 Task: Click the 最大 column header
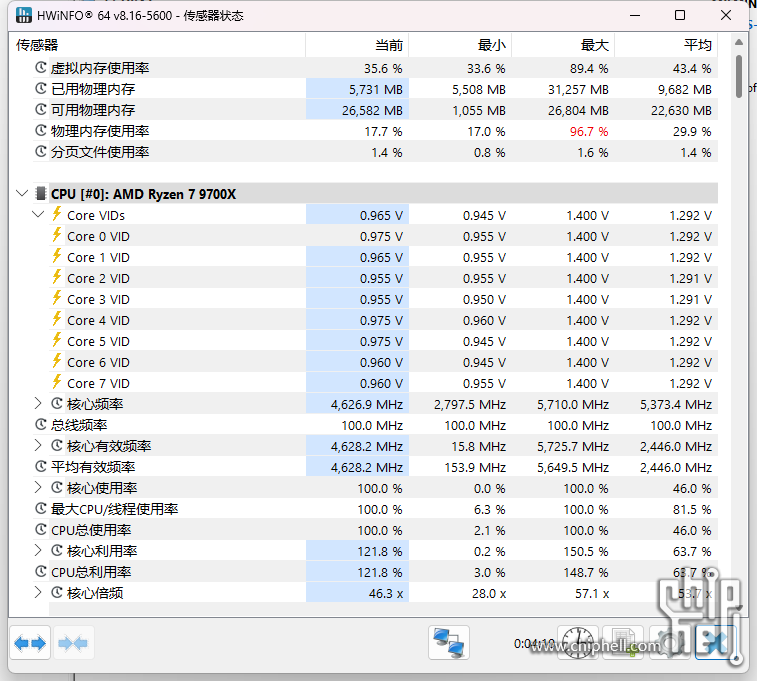pos(563,45)
